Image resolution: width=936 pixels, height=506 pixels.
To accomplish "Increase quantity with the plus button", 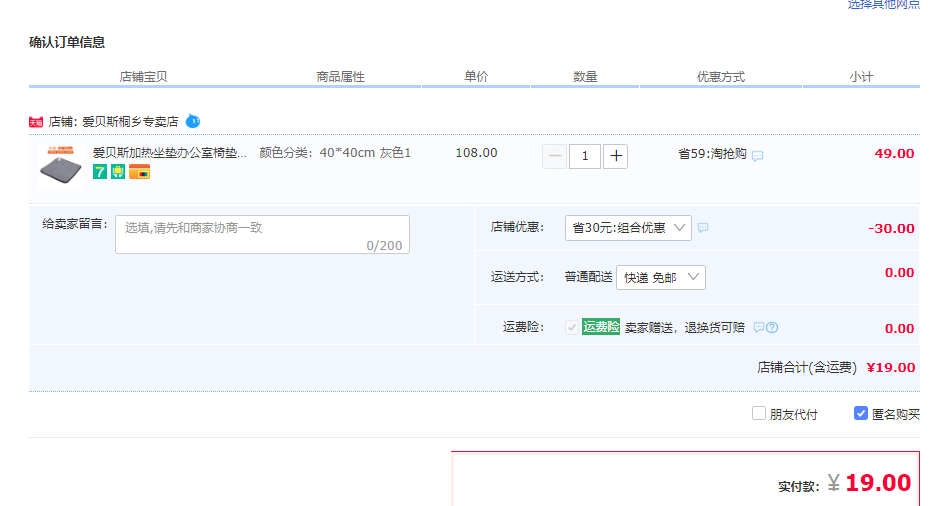I will [615, 156].
